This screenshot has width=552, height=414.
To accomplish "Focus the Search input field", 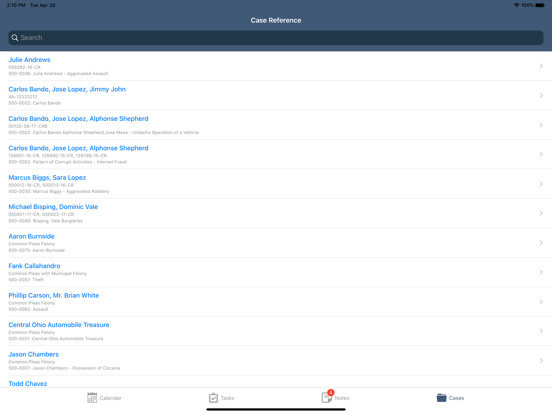I will pyautogui.click(x=276, y=38).
